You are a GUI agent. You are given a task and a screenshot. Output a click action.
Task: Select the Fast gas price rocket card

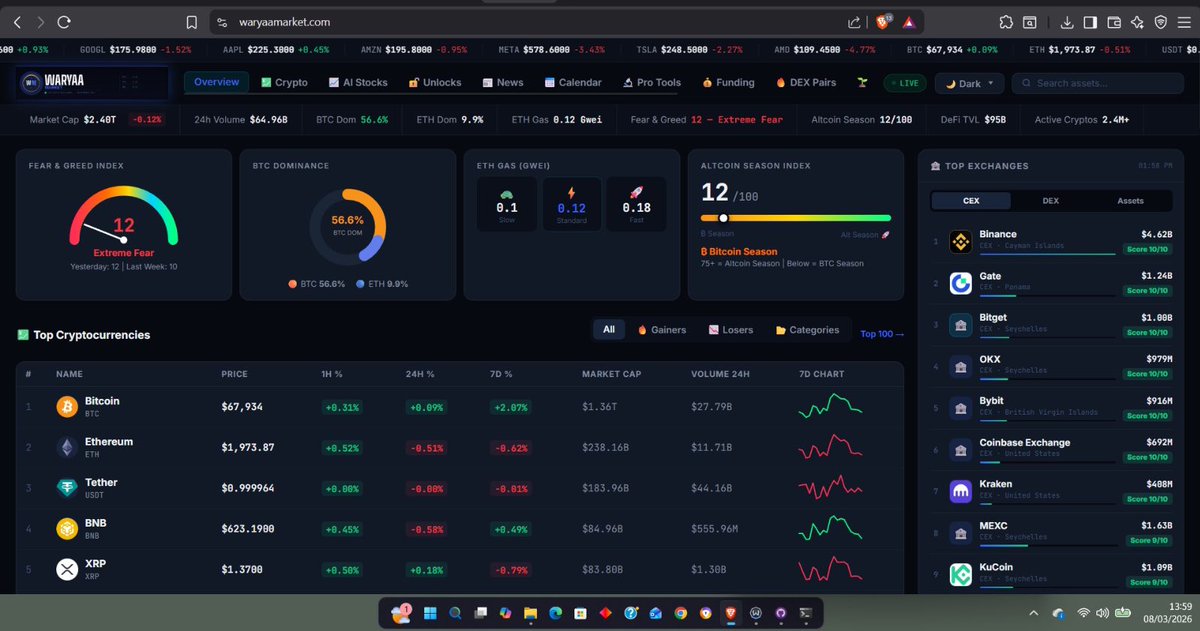point(636,204)
